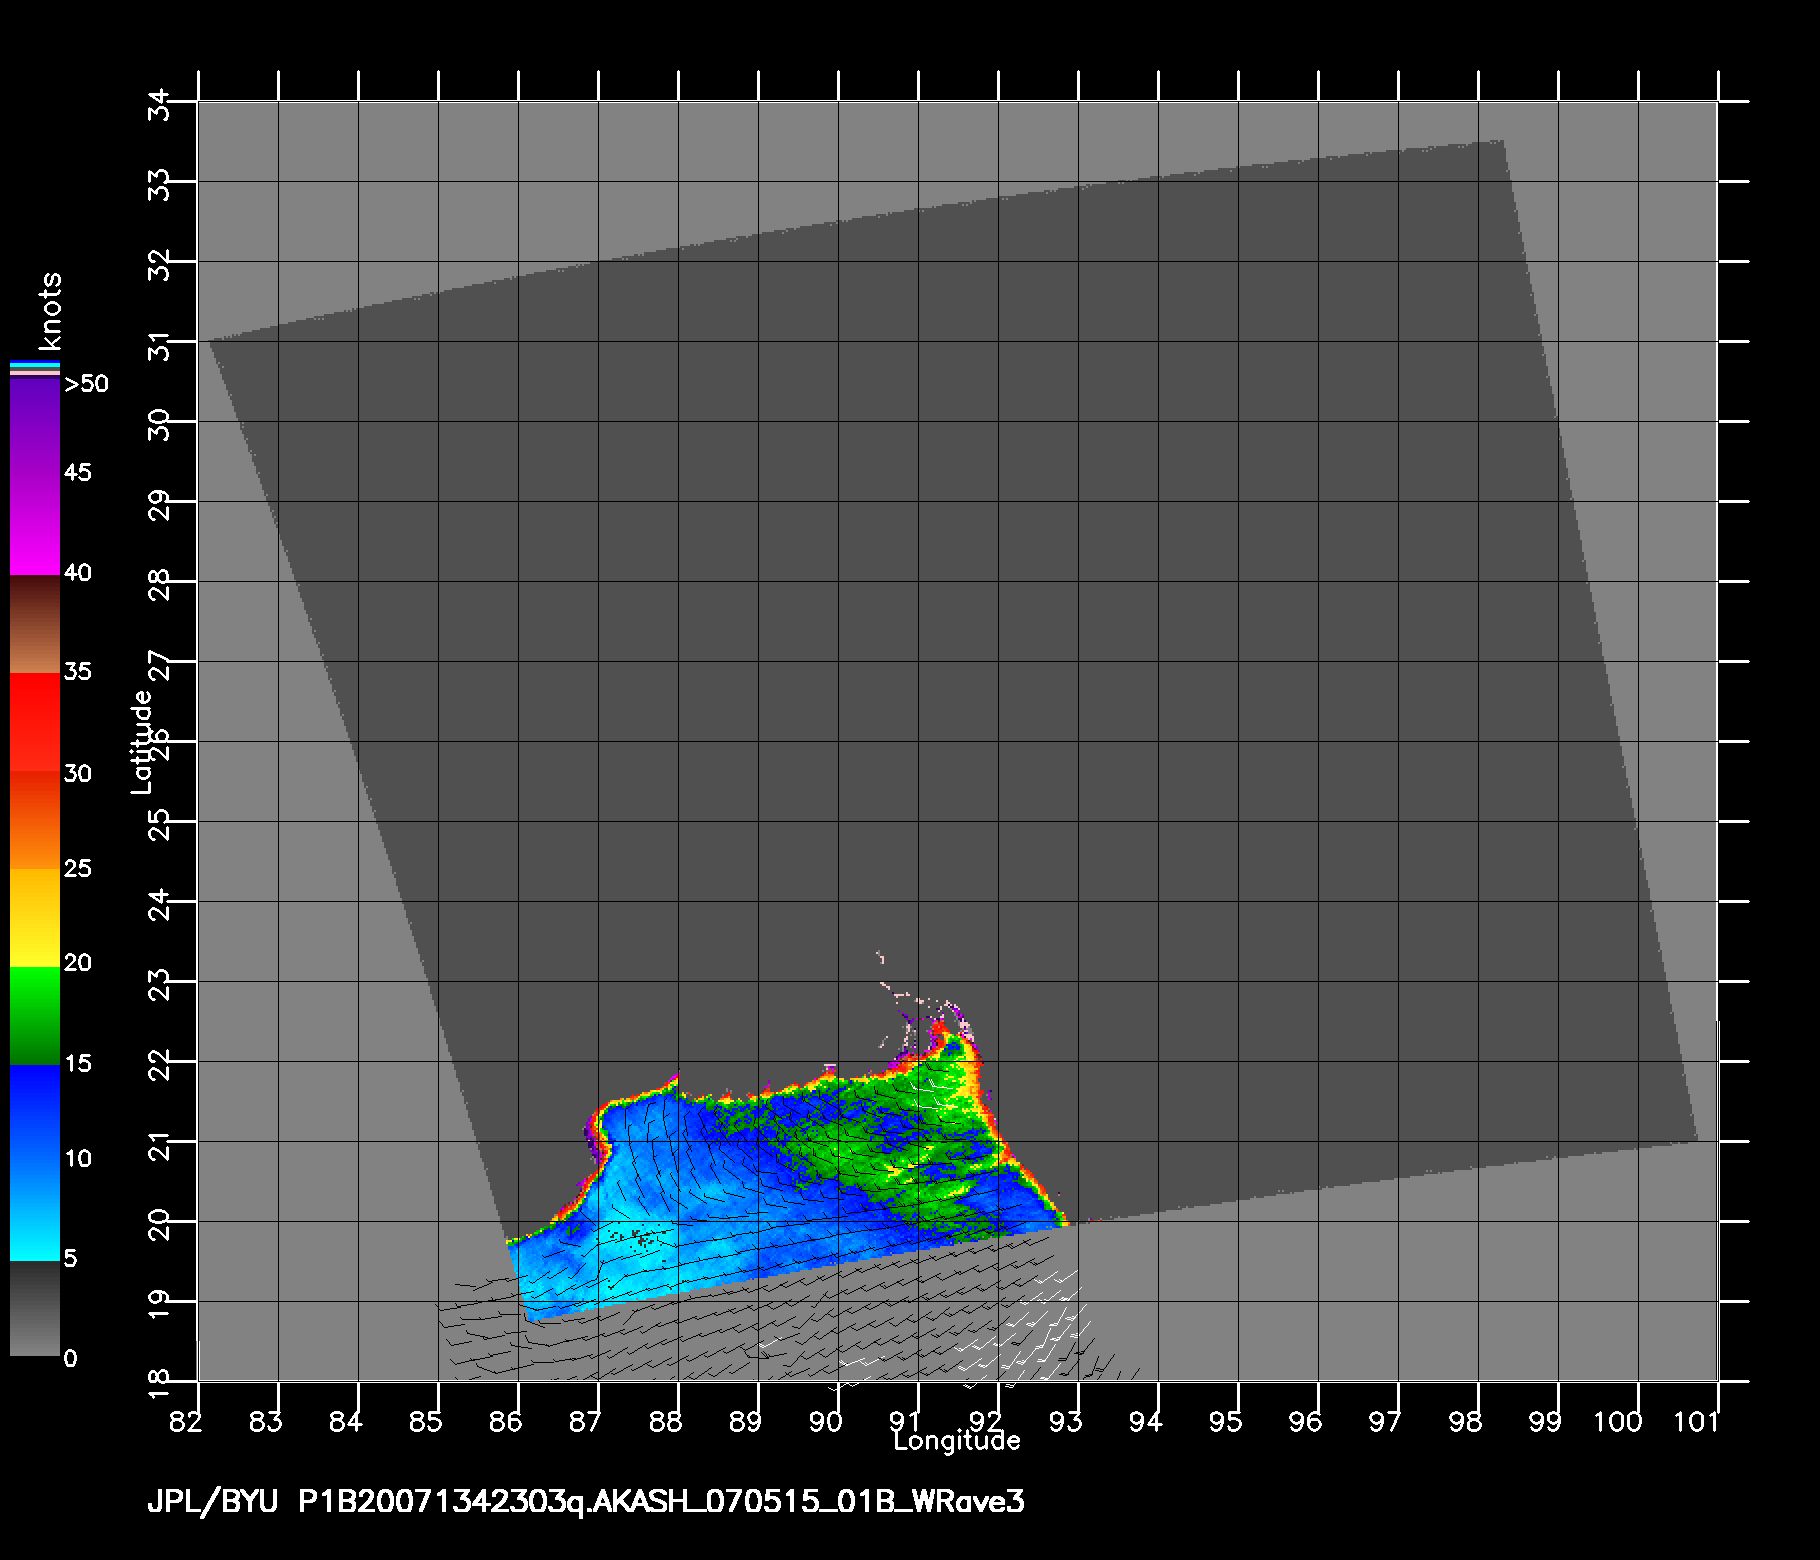Click the 'P1B20071342303q.AKASH_070515_01B_WRave3' filename caption
This screenshot has height=1560, width=1820.
pyautogui.click(x=662, y=1503)
